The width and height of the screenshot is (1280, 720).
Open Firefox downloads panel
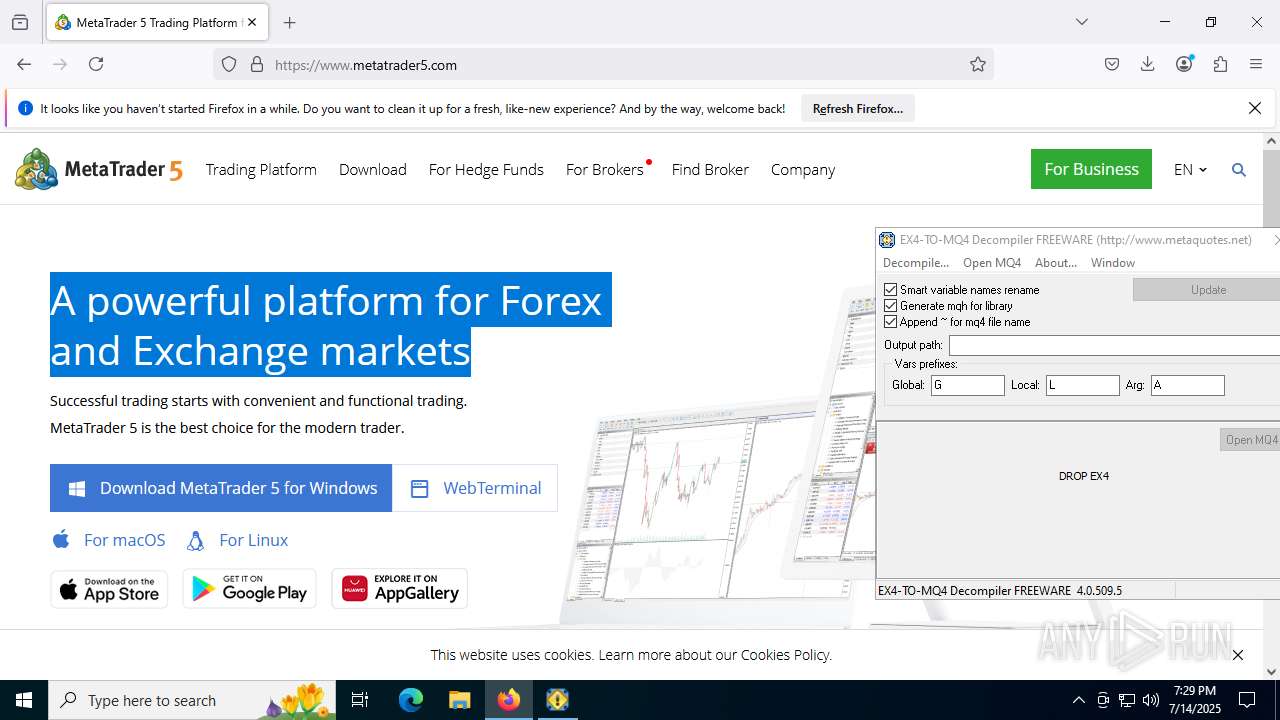(1148, 64)
